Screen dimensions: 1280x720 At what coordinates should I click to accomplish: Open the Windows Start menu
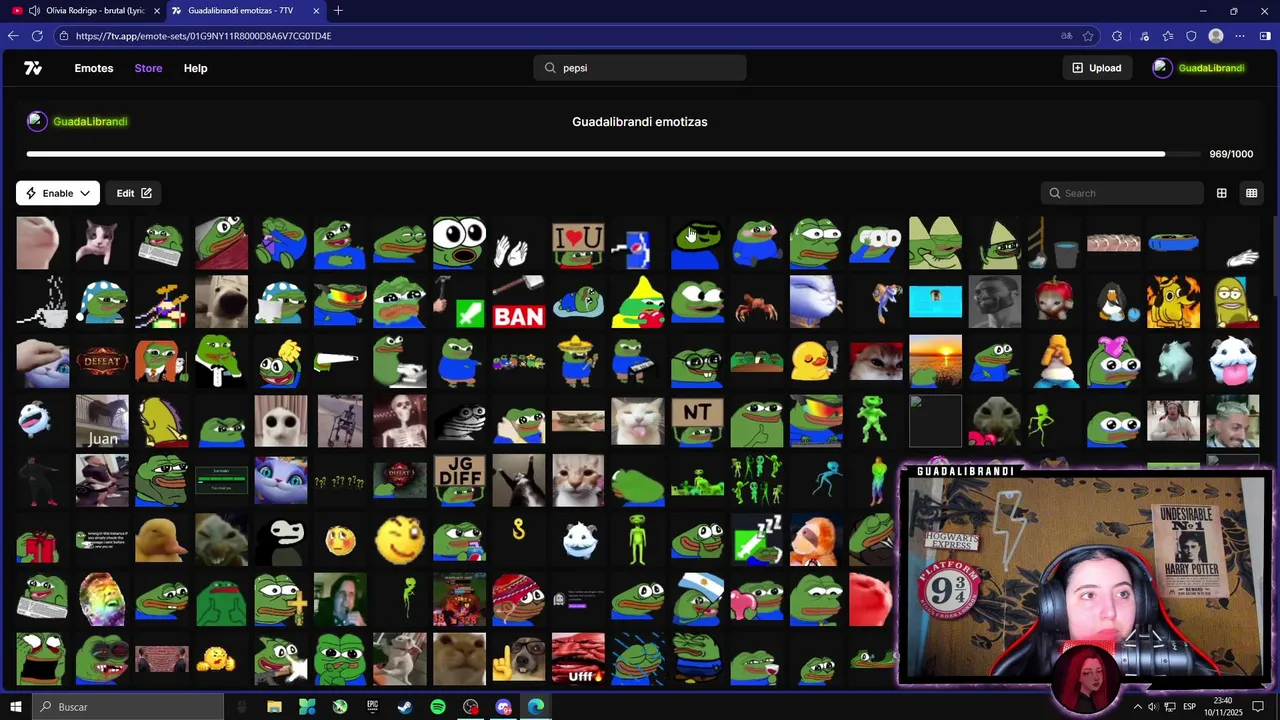point(15,707)
